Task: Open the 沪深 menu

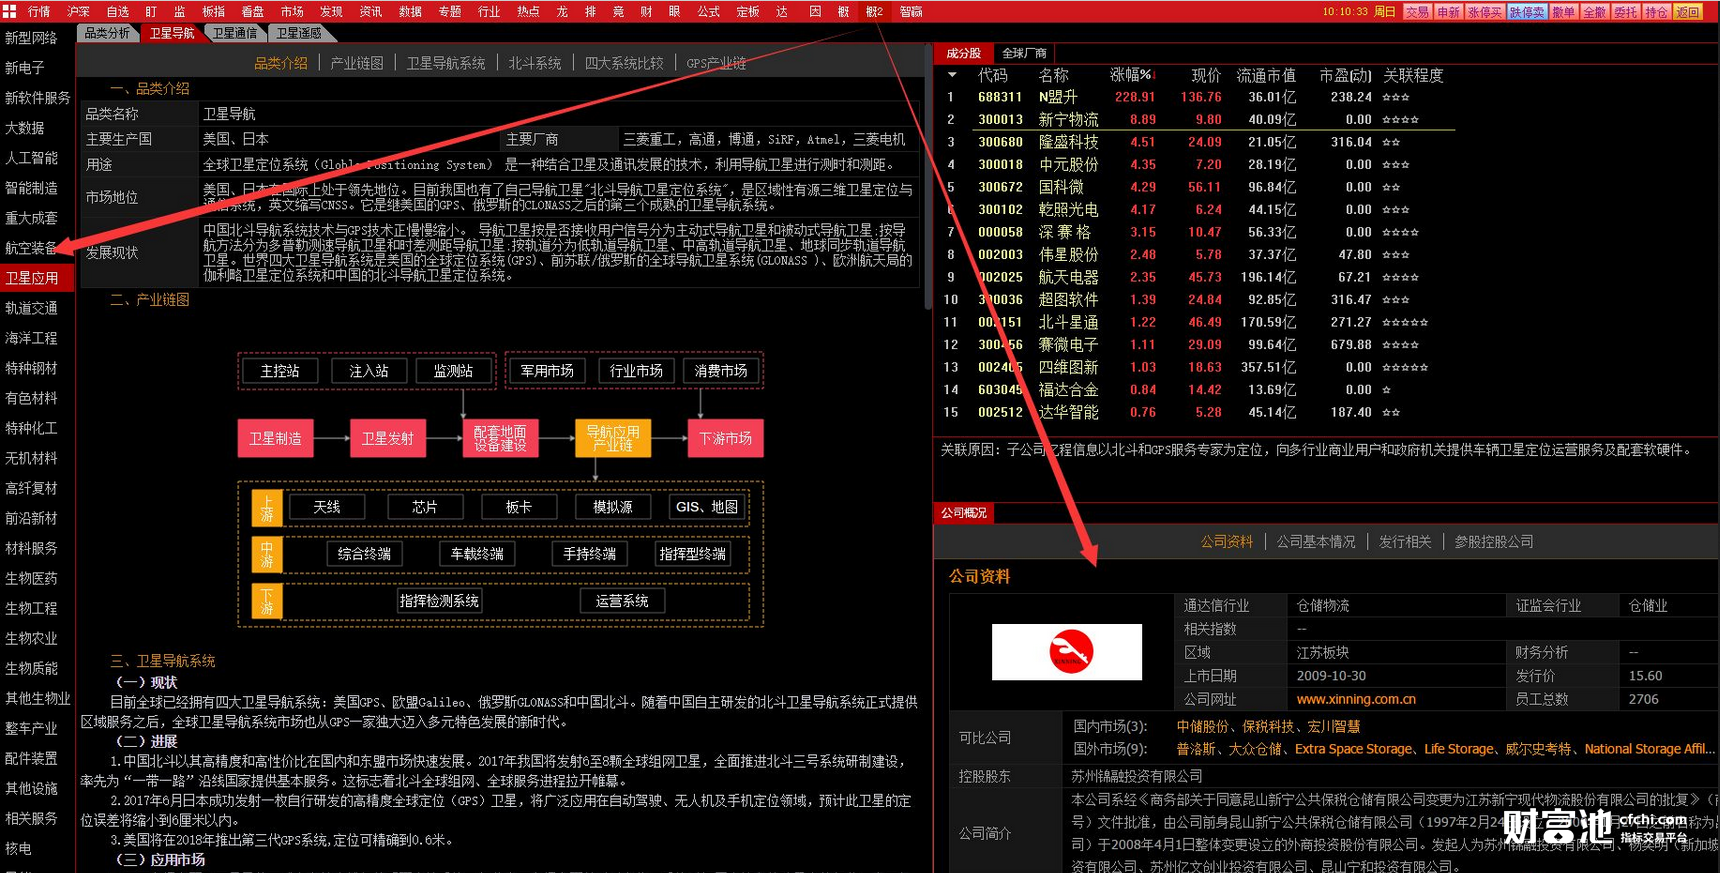Action: [78, 11]
